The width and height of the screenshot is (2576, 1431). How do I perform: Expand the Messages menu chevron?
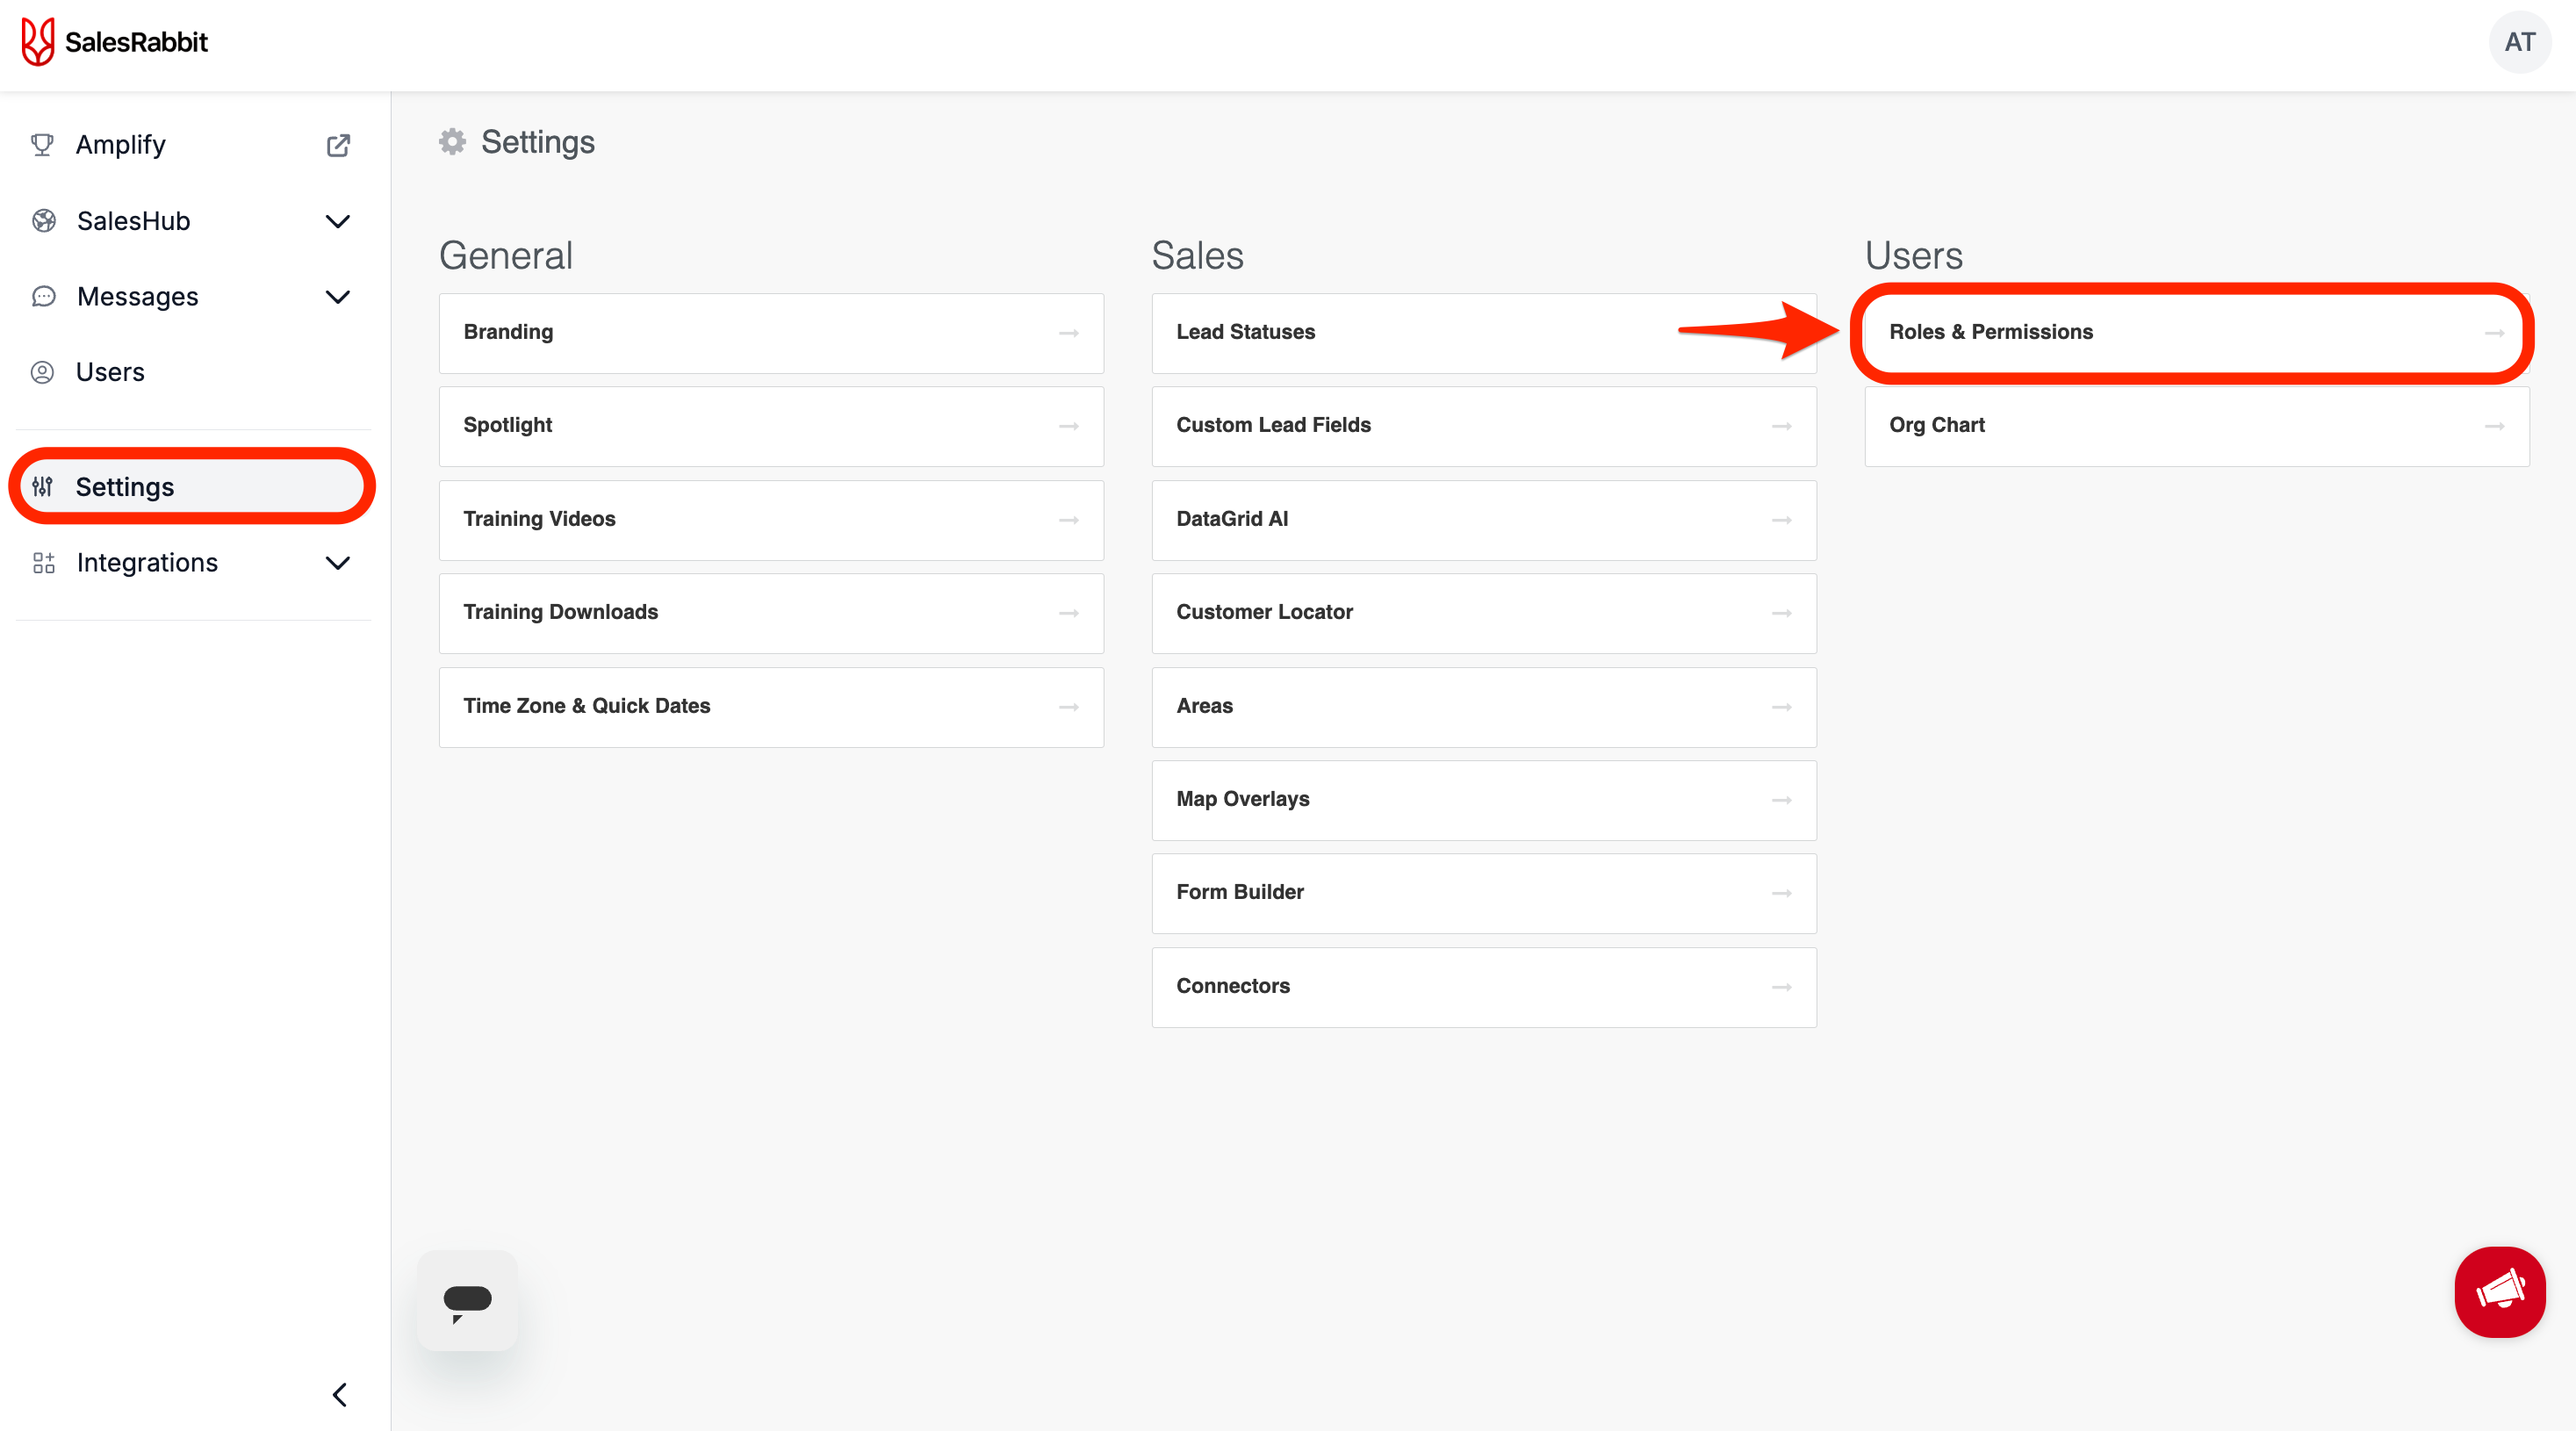point(338,297)
